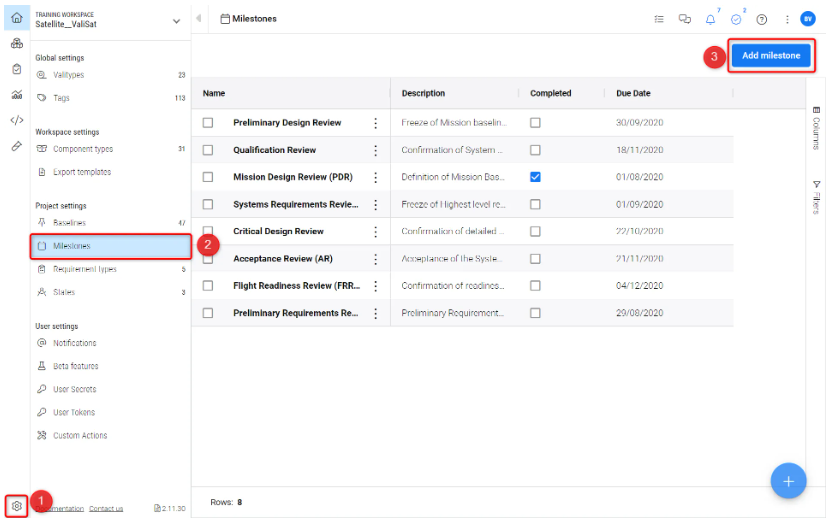Uncheck Completed for Mission Design Review (PDR)

[x=535, y=177]
